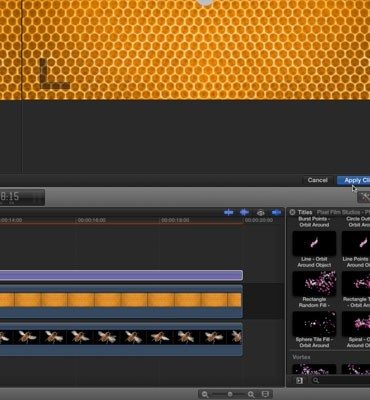Viewport: 370px width, 400px height.
Task: Click the timeline zoom out magnifier
Action: coord(205,394)
